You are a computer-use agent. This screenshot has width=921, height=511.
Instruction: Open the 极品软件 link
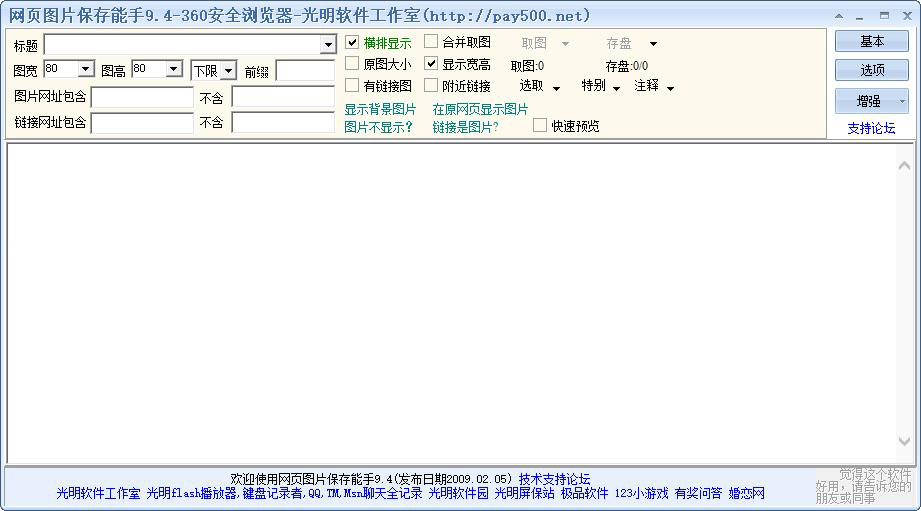pos(584,493)
